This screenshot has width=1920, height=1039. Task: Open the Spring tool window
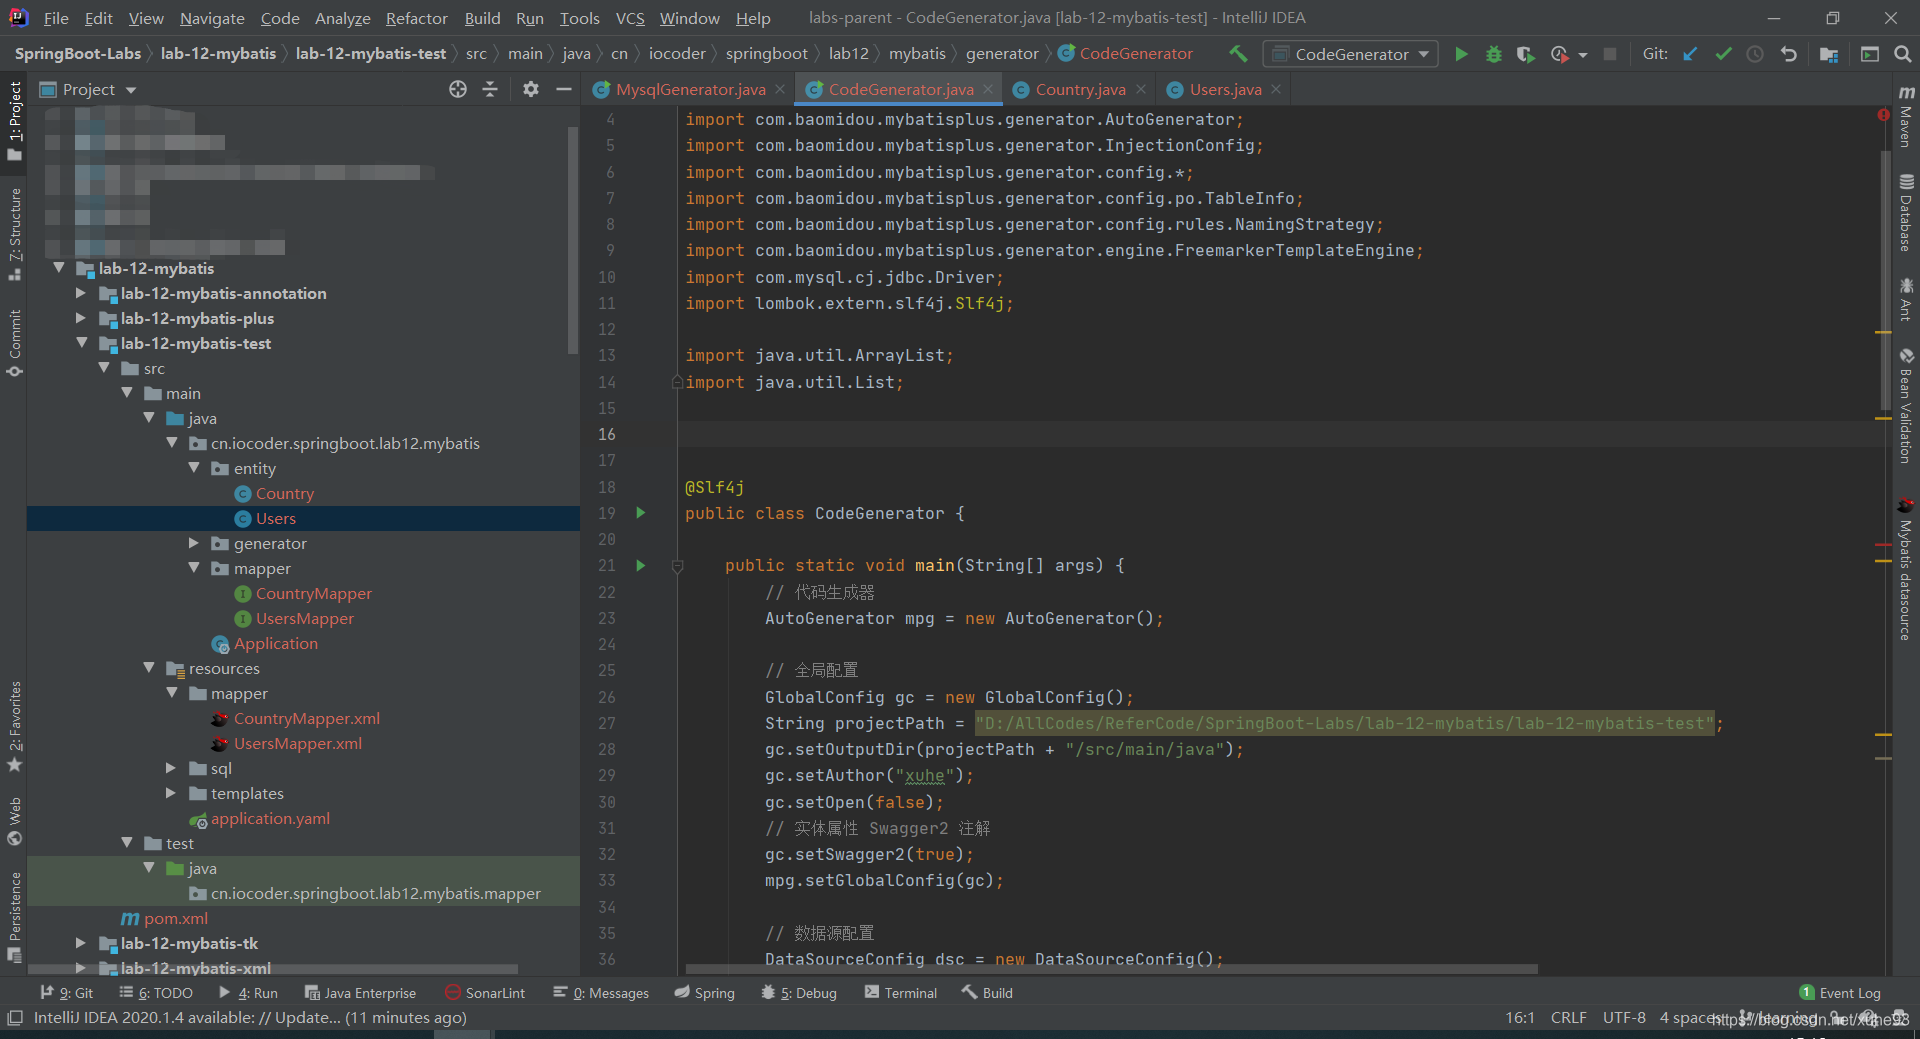(705, 993)
